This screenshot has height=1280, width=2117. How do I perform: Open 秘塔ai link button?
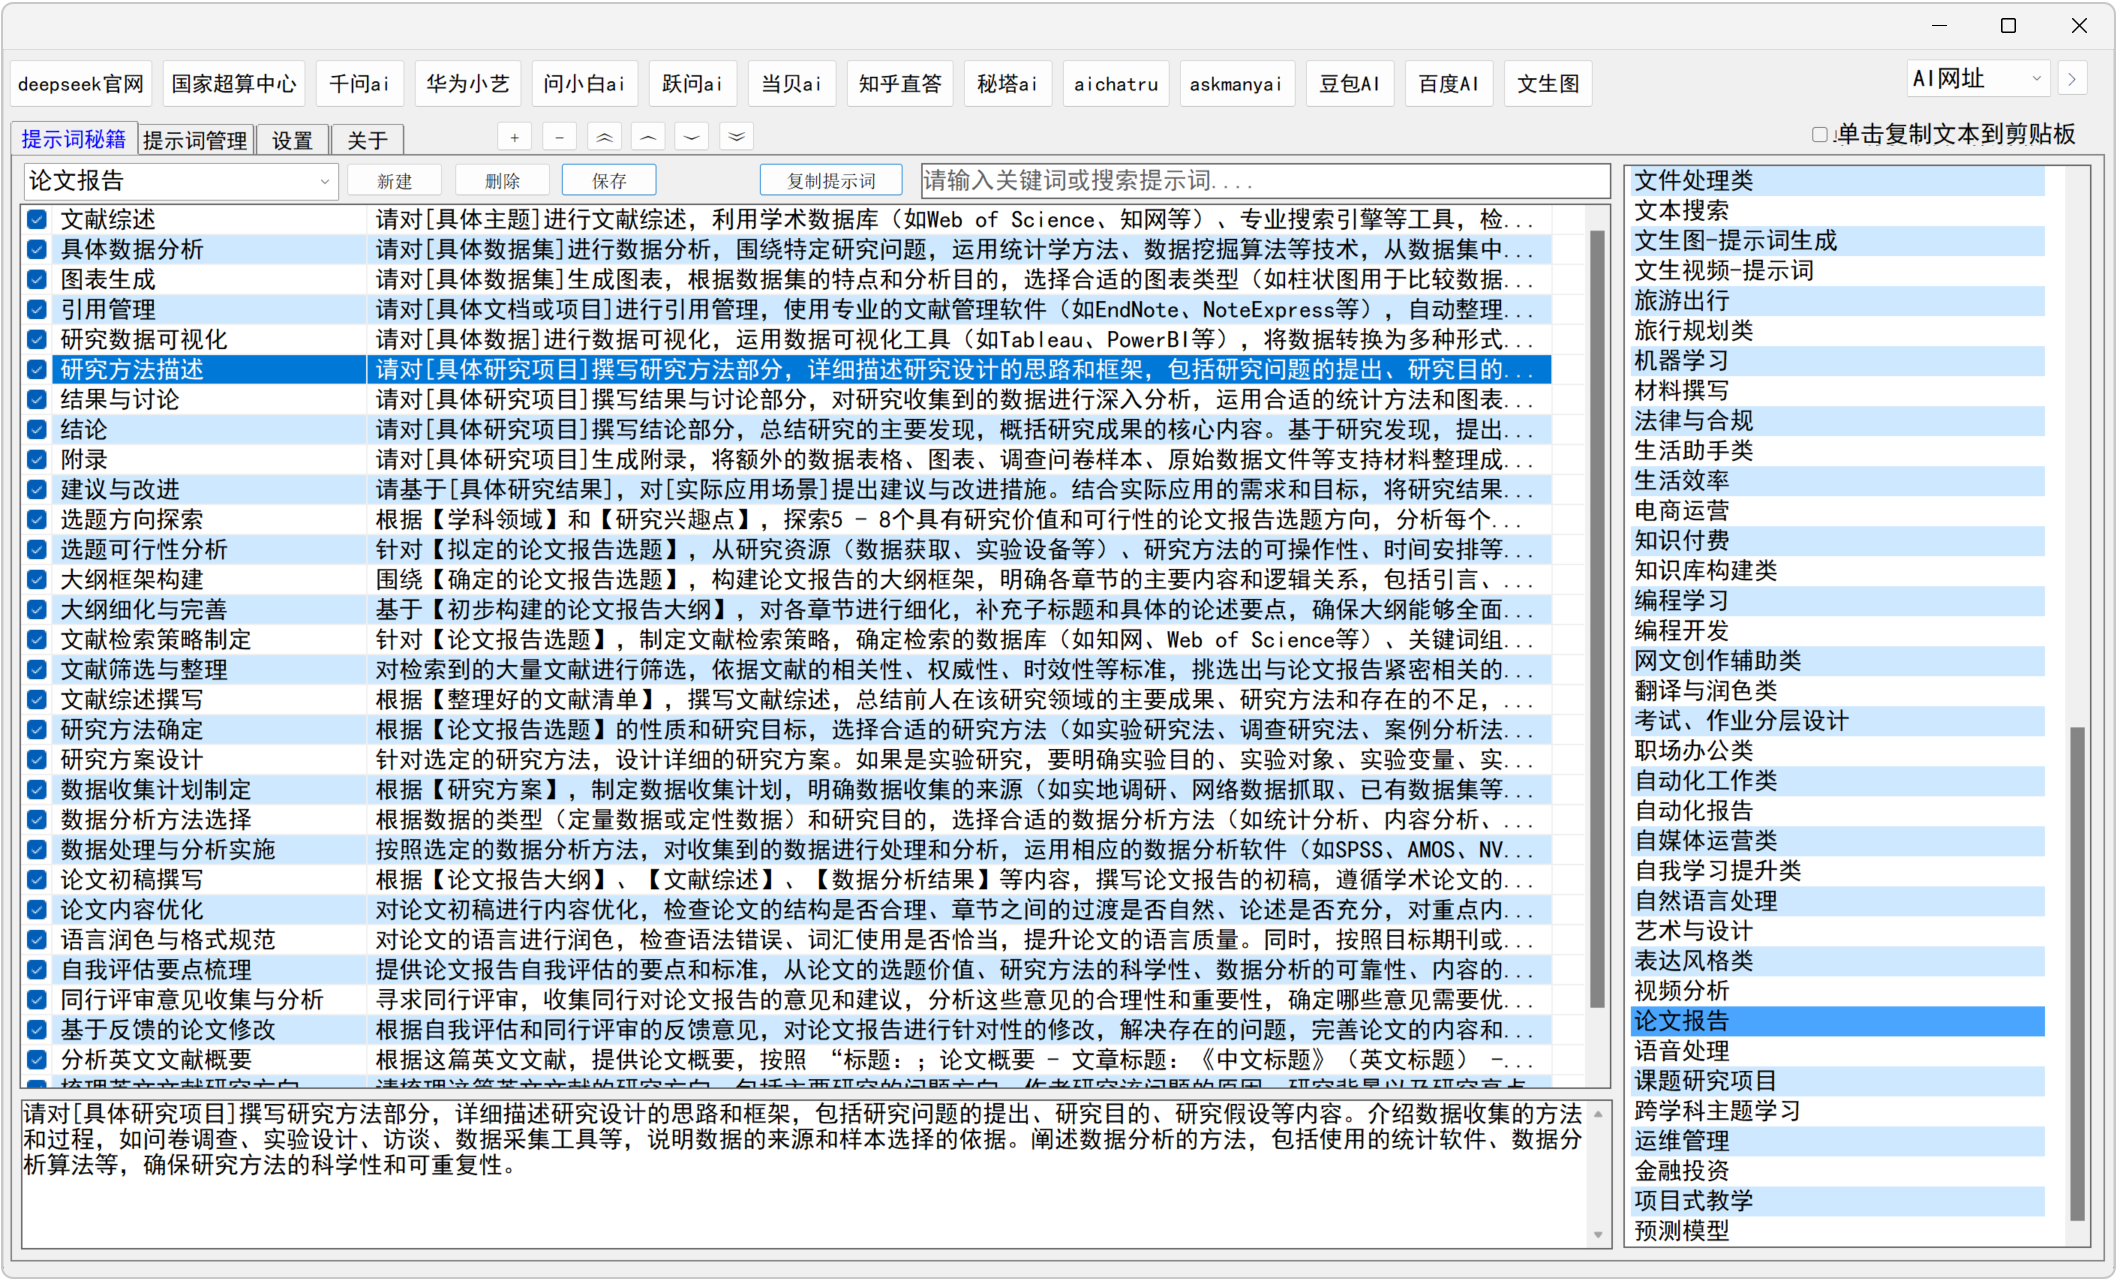click(x=1008, y=84)
